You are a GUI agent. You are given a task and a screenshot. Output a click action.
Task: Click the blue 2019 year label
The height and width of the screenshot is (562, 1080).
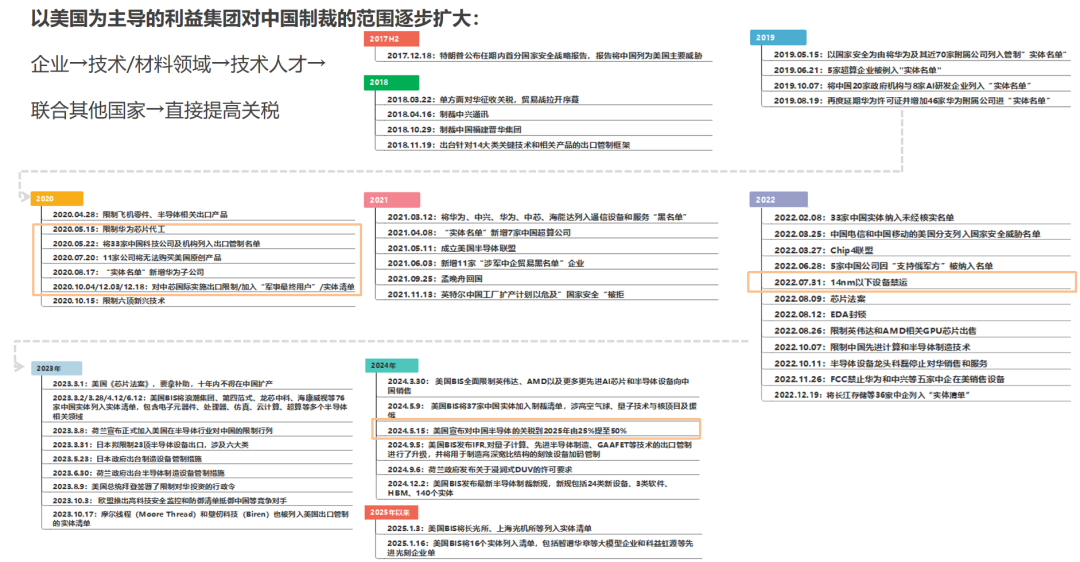[778, 38]
